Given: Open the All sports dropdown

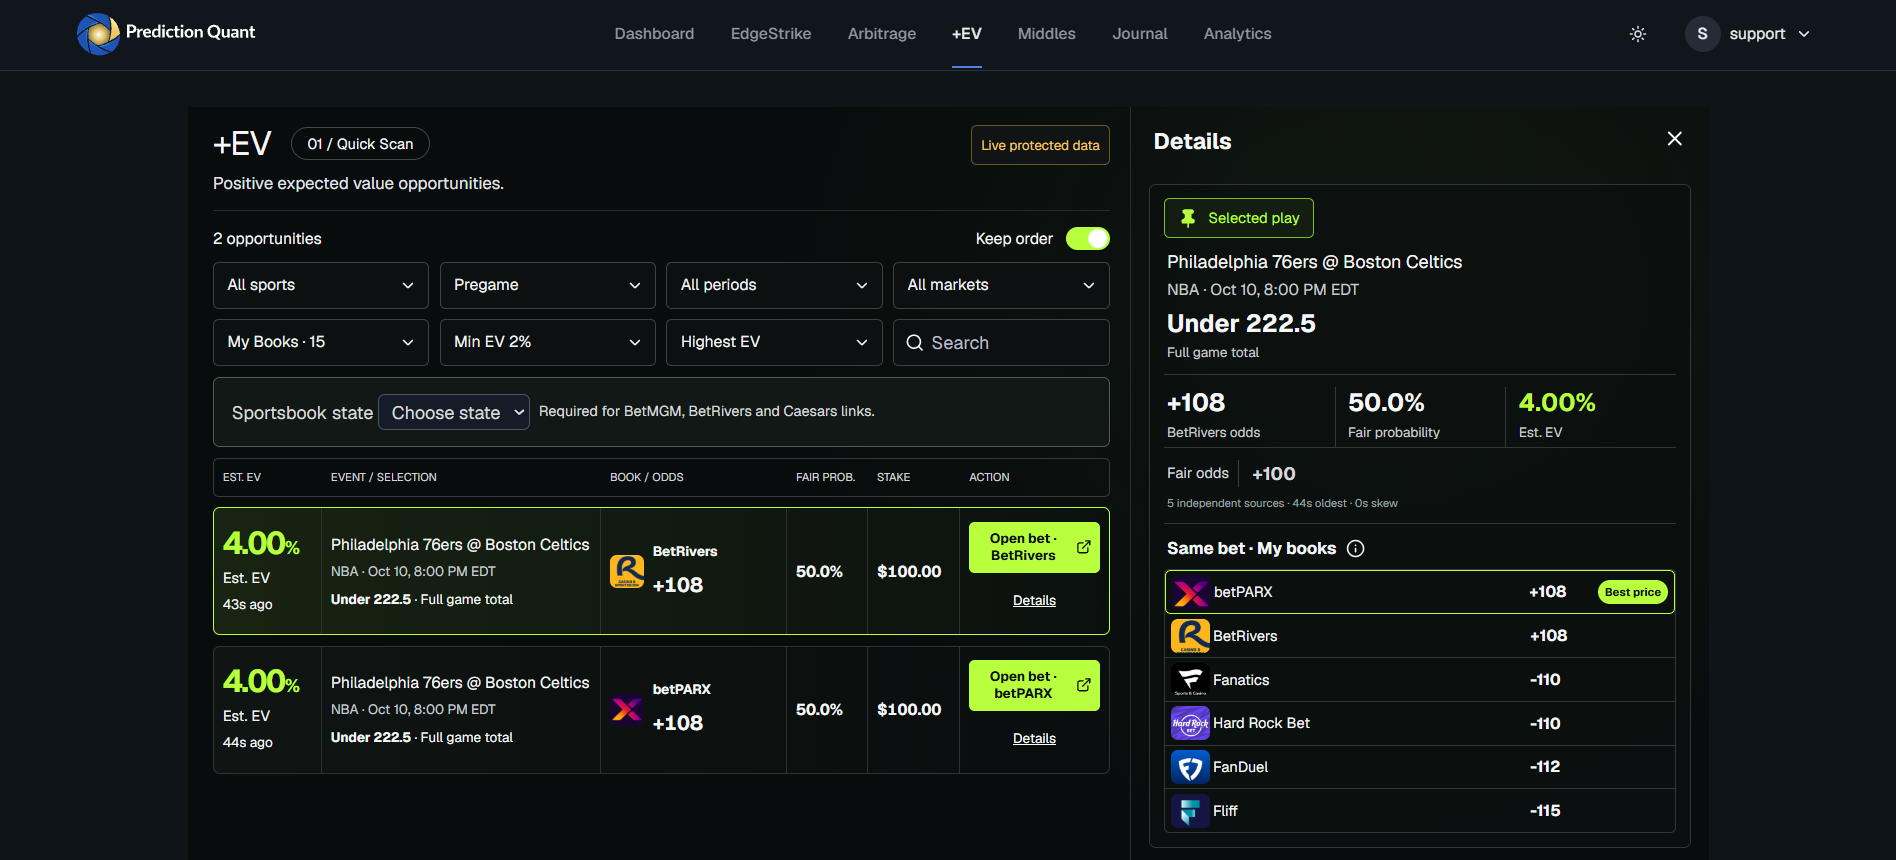Looking at the screenshot, I should tap(321, 285).
